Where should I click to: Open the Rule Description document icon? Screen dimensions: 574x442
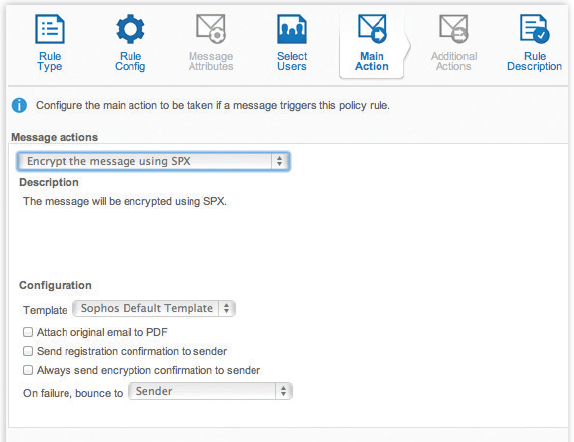534,29
